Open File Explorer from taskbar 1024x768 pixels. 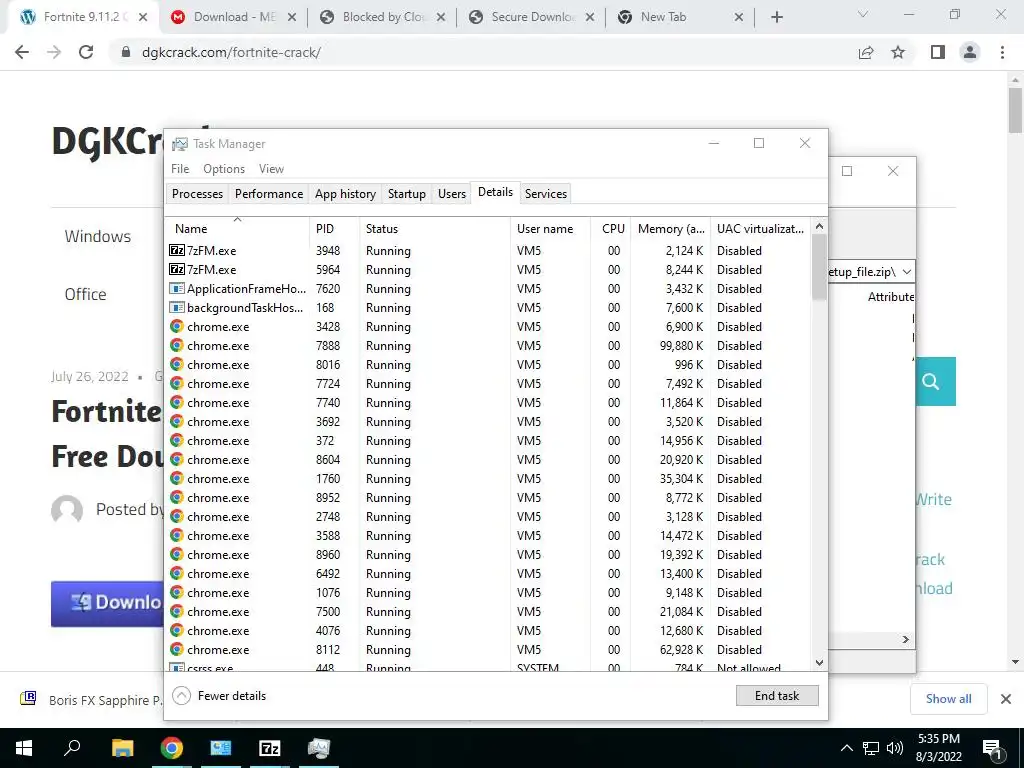[x=122, y=748]
